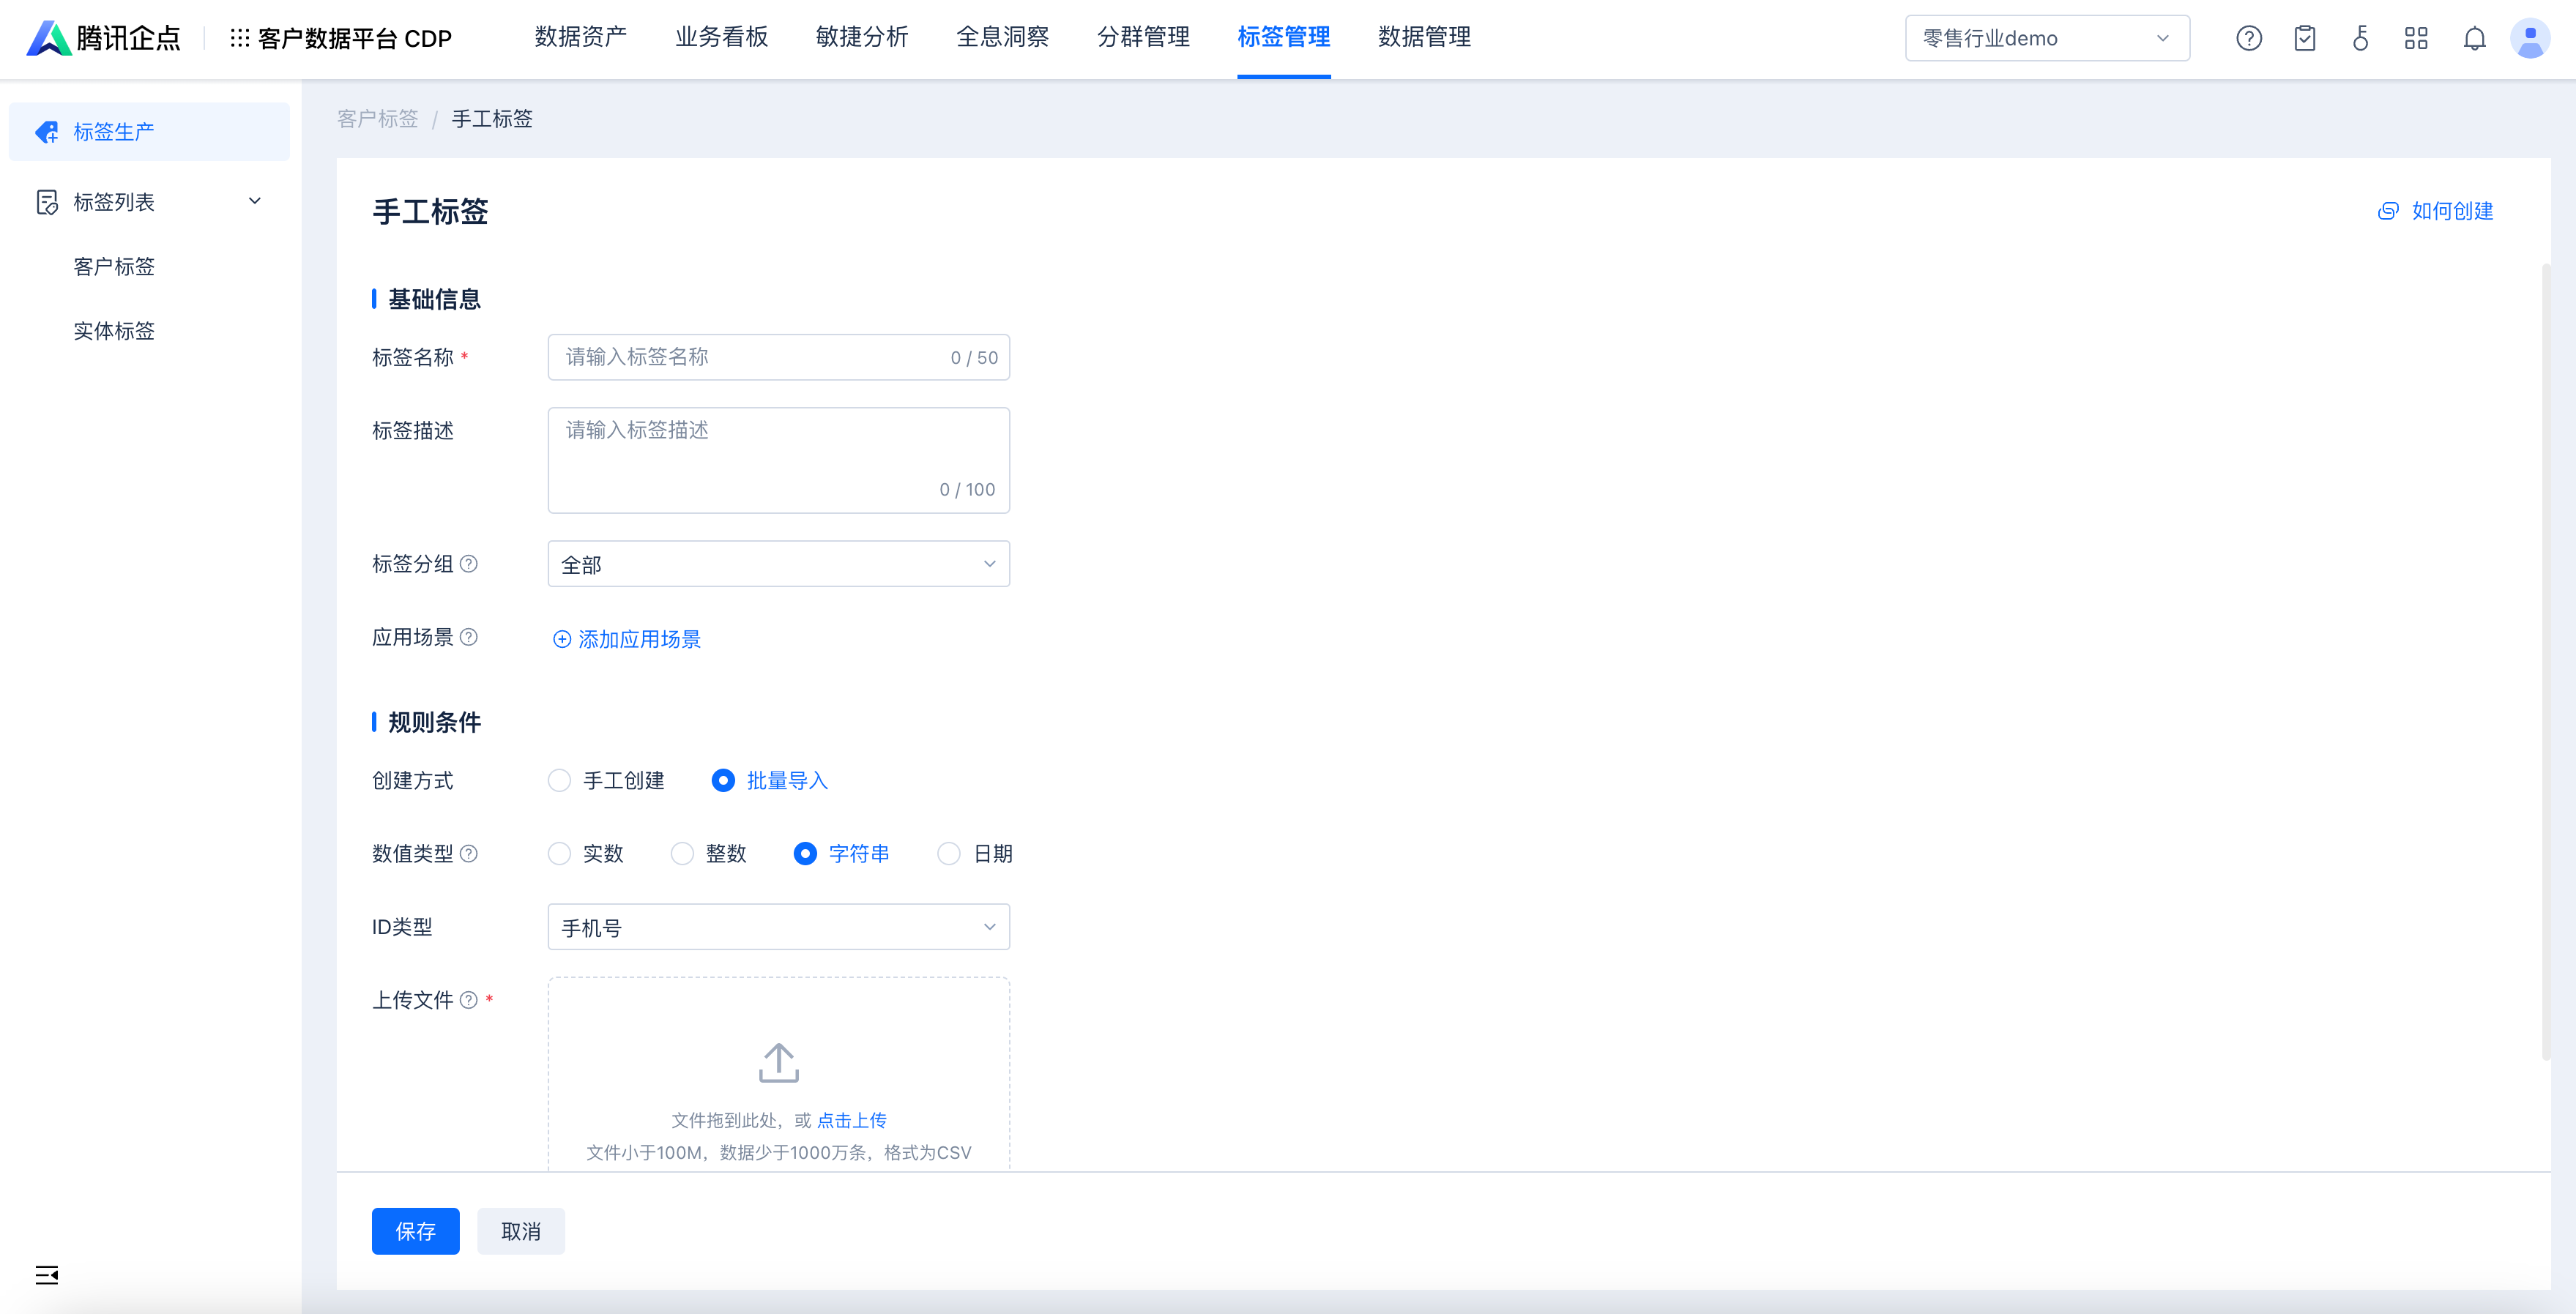Click 客户数据平台 CDP title
This screenshot has width=2576, height=1314.
point(355,38)
